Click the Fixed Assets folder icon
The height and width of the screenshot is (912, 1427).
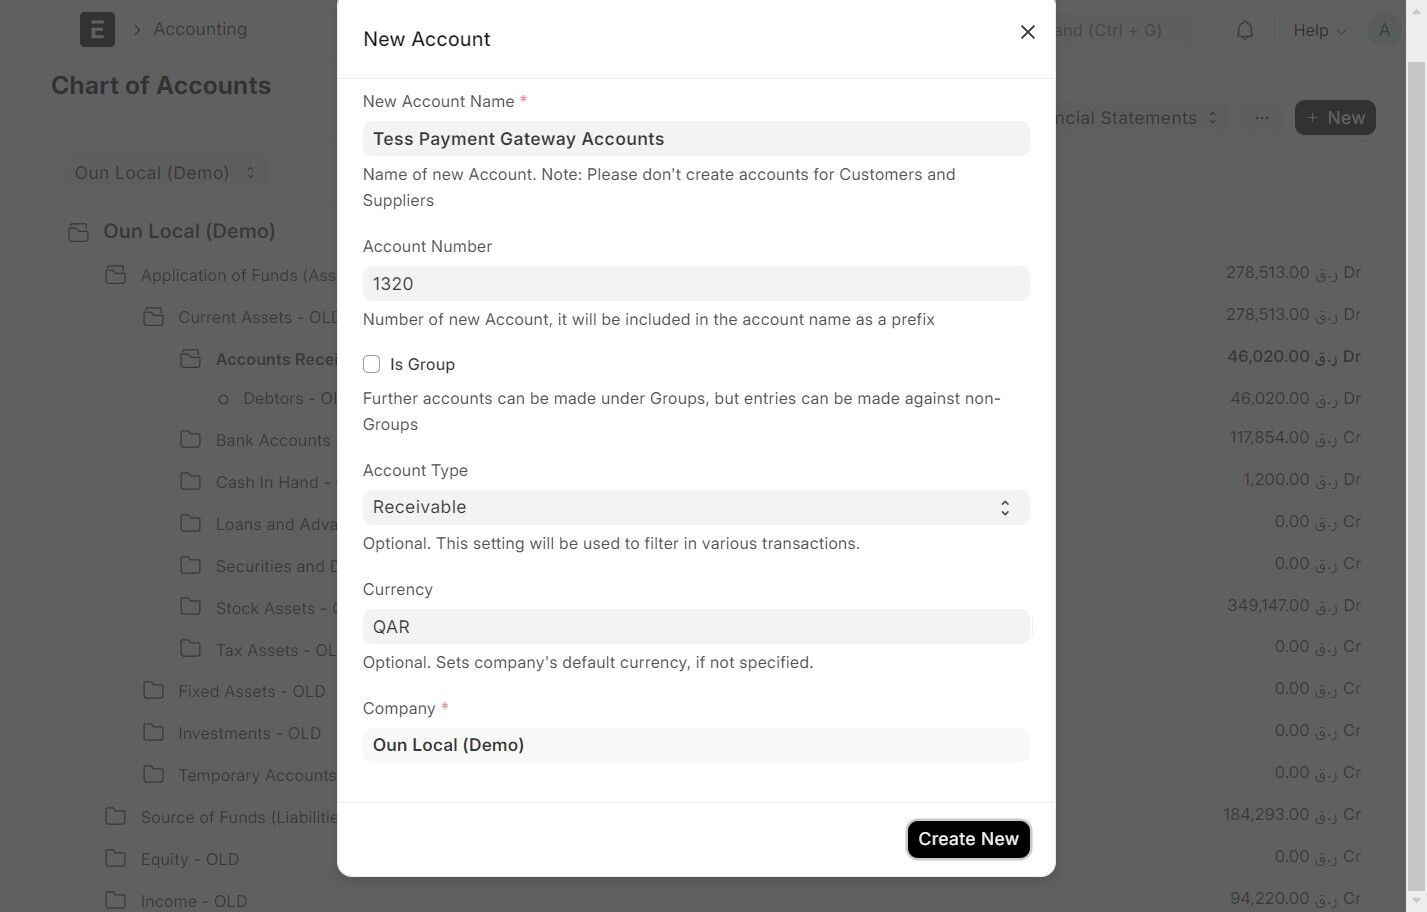coord(153,690)
